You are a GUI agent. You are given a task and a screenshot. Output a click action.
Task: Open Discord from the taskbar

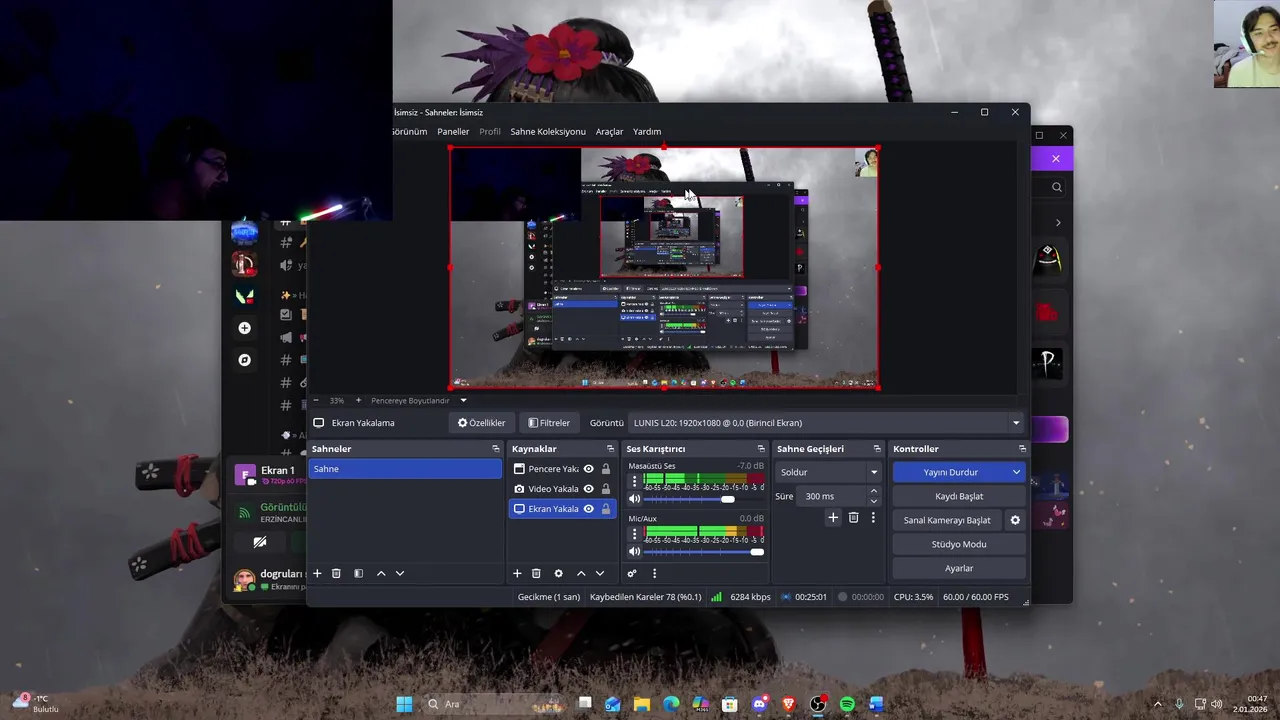759,704
